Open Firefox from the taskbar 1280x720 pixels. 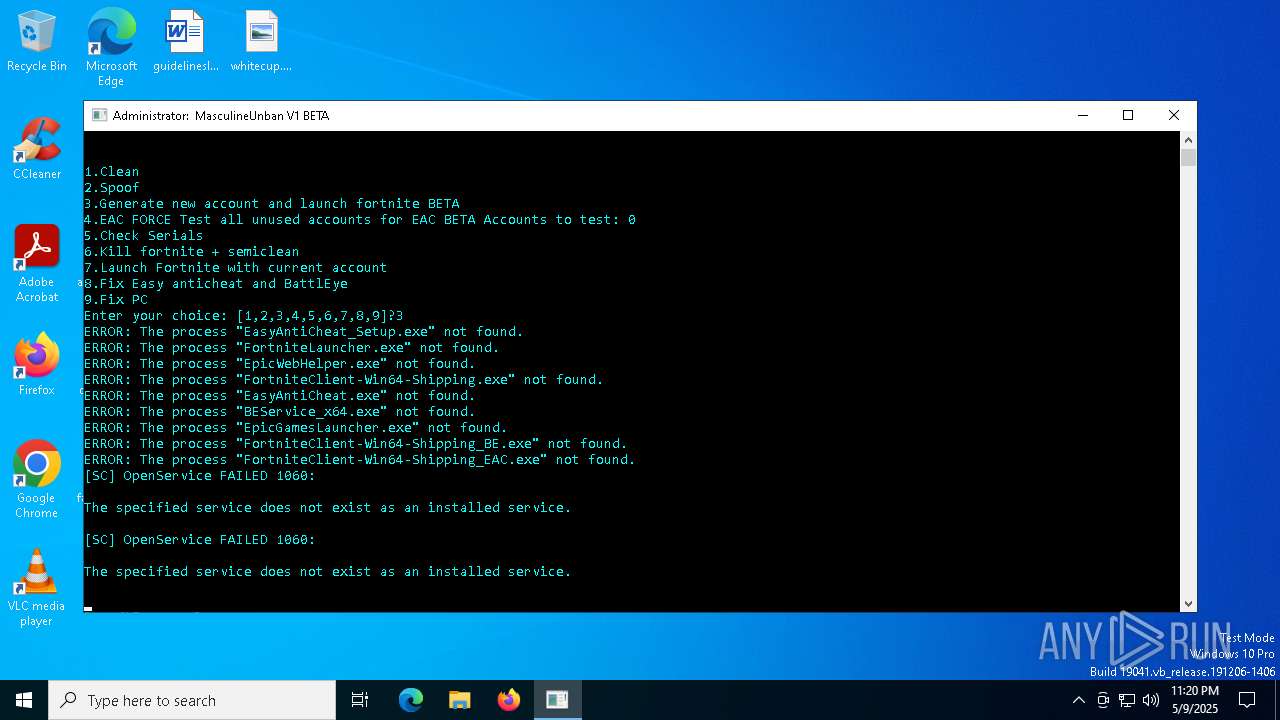coord(509,700)
